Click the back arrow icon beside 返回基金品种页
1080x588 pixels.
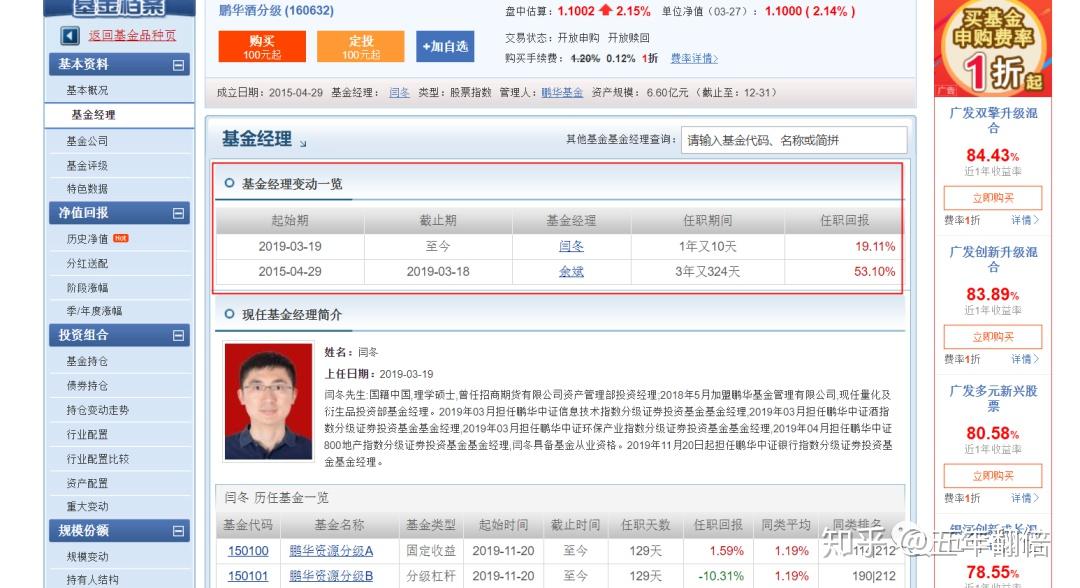pyautogui.click(x=70, y=36)
